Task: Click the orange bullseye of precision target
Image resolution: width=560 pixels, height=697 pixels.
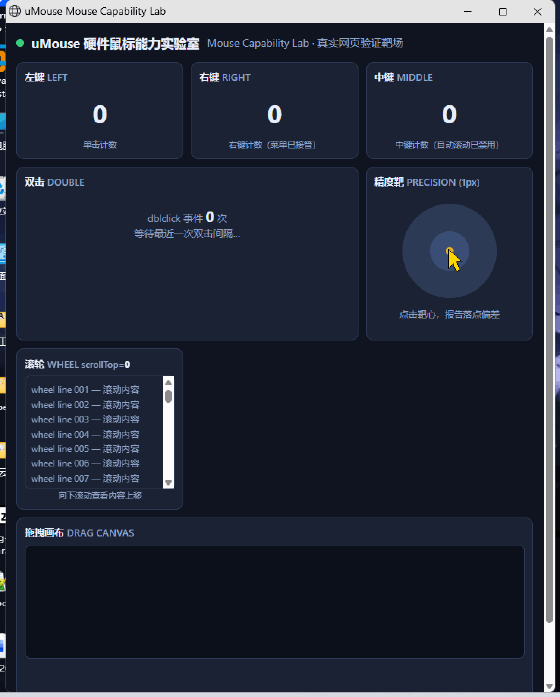Action: pyautogui.click(x=449, y=251)
